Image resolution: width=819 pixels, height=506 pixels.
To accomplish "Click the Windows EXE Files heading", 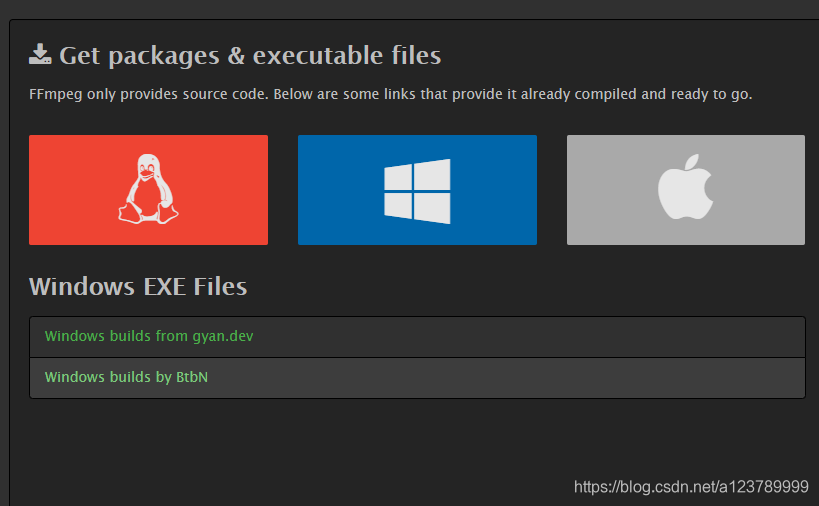I will click(138, 287).
